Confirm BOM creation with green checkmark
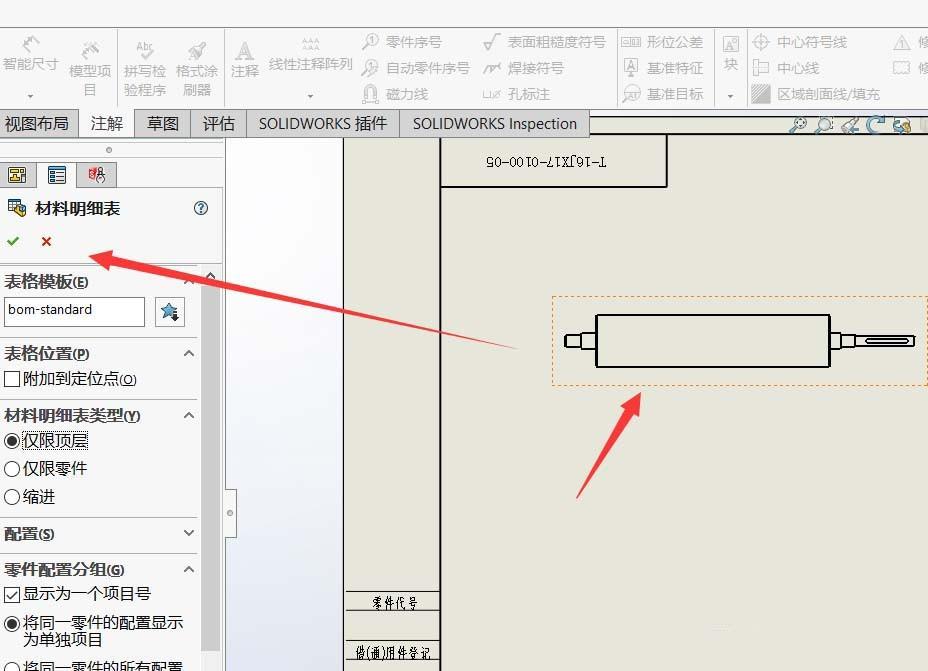This screenshot has height=671, width=928. (13, 241)
